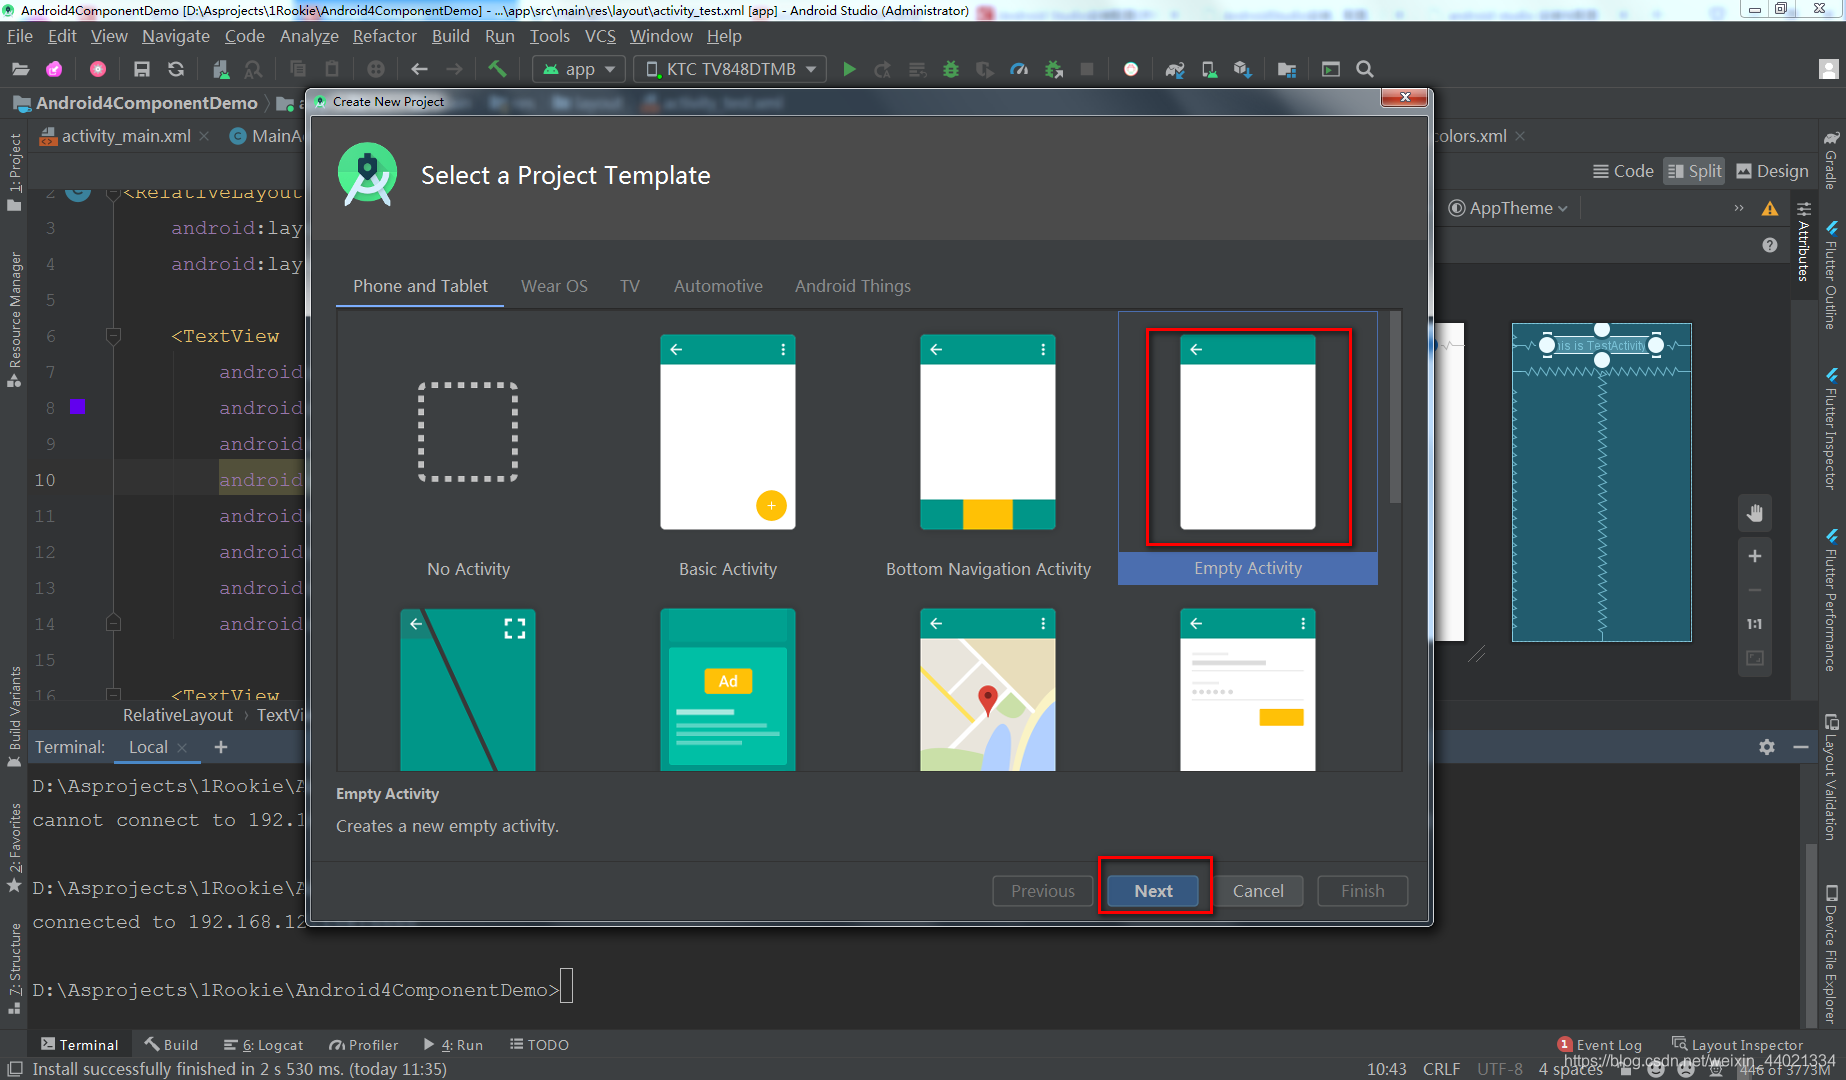1846x1080 pixels.
Task: Switch to the Android Things tab
Action: (852, 286)
